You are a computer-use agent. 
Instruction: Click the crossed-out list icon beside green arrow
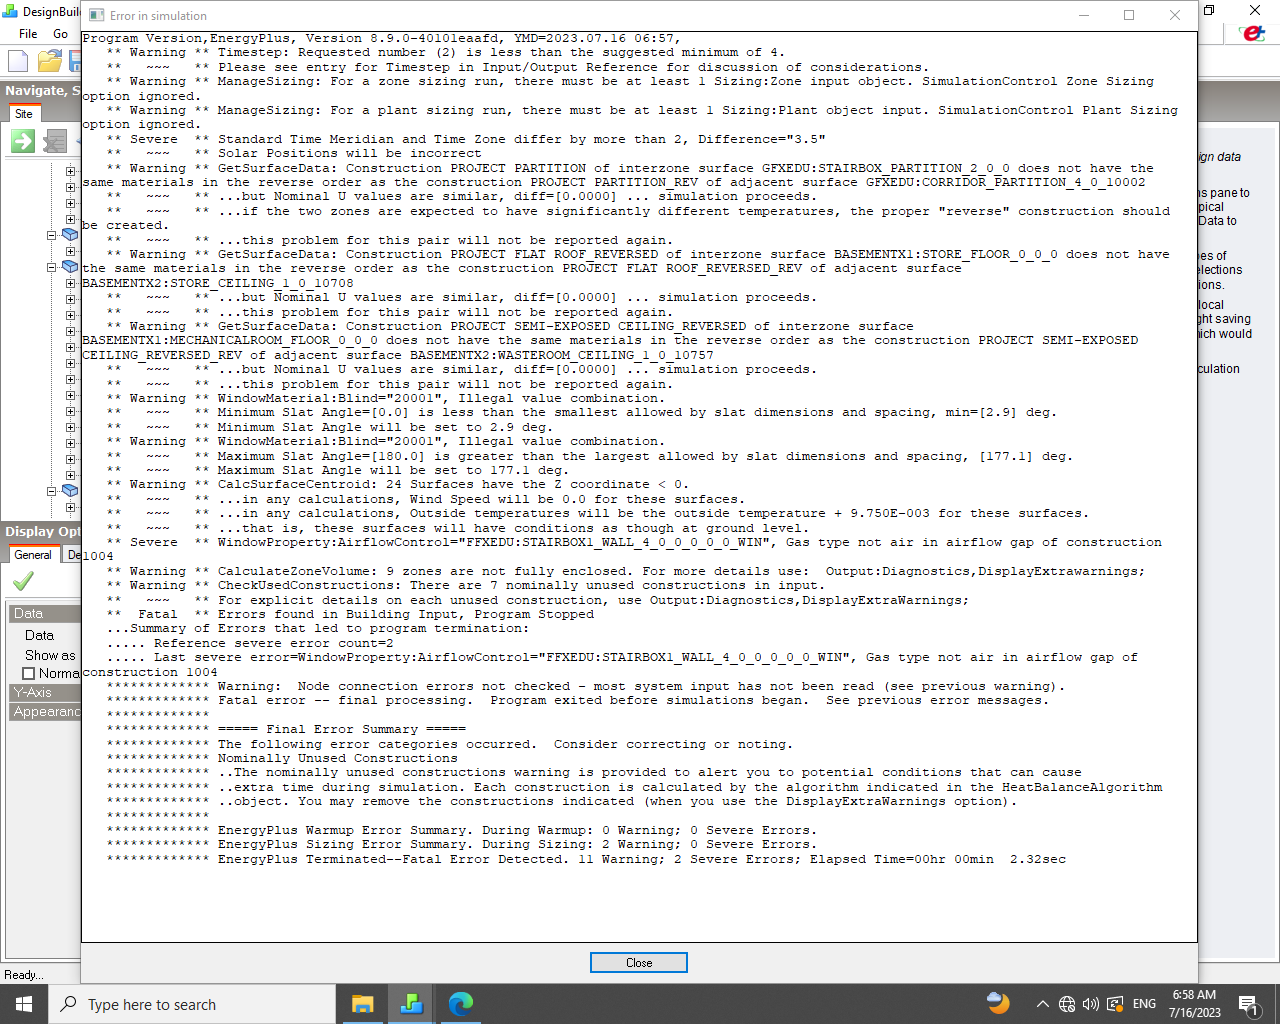point(55,141)
